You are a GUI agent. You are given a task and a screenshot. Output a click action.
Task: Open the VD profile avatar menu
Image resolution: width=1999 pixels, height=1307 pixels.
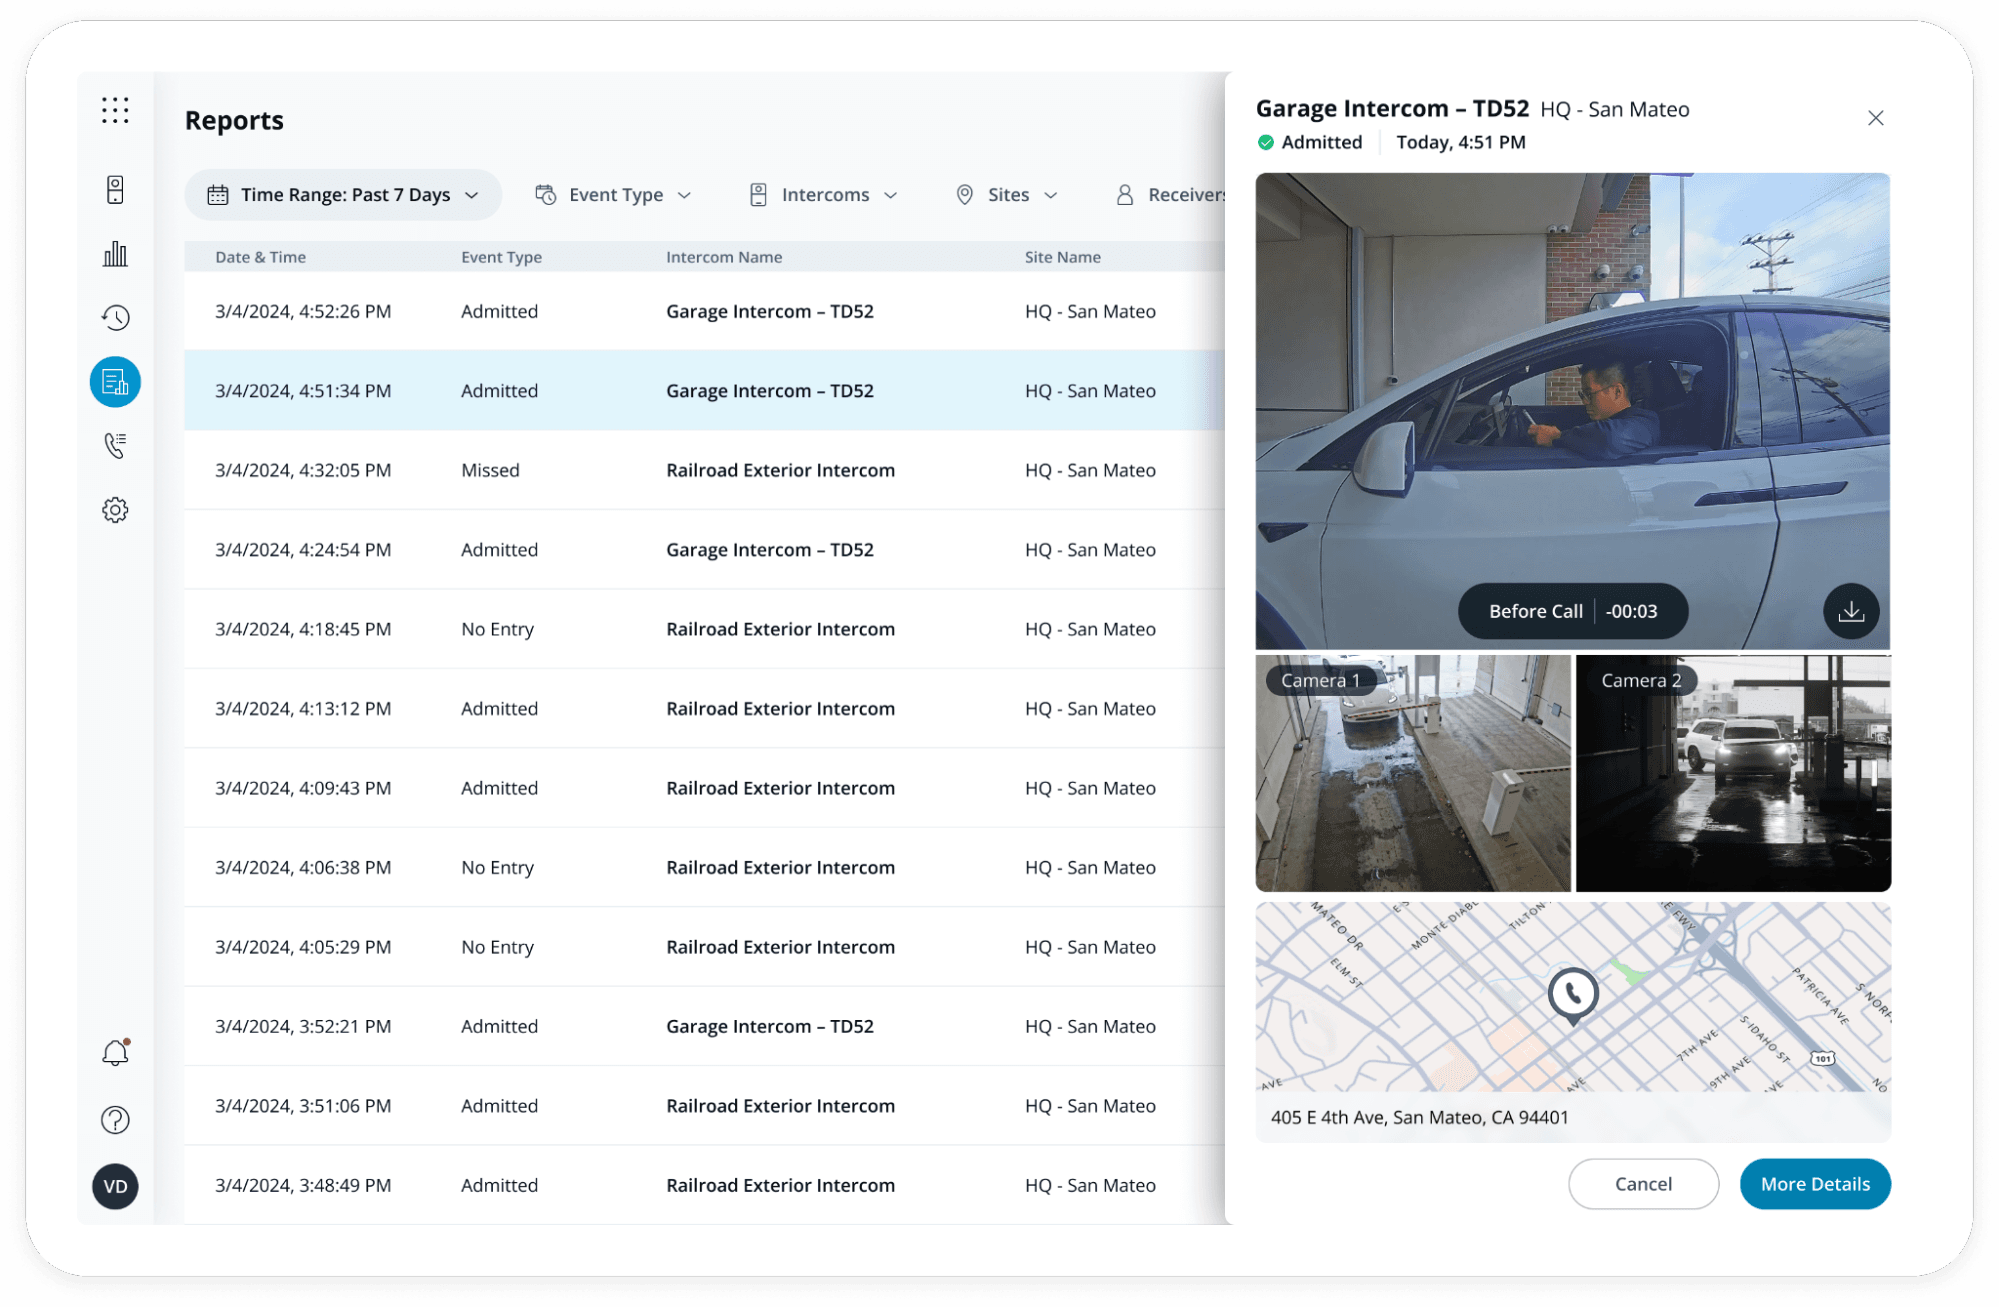click(115, 1187)
